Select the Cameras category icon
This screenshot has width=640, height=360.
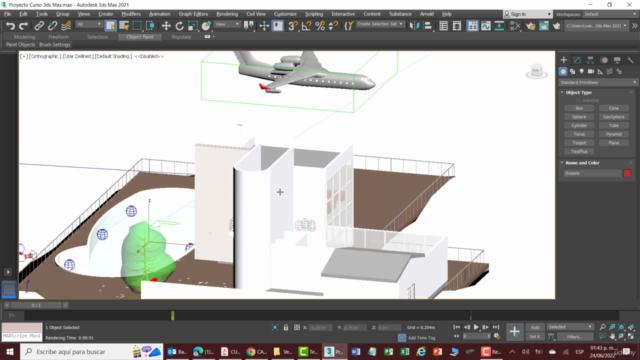click(x=591, y=71)
